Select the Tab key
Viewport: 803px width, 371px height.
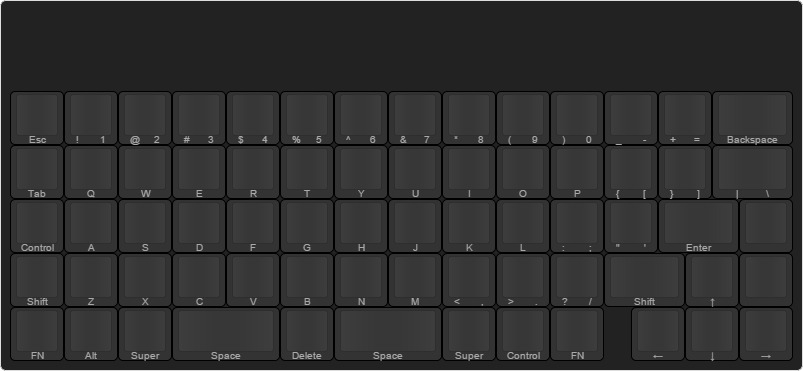(x=37, y=172)
